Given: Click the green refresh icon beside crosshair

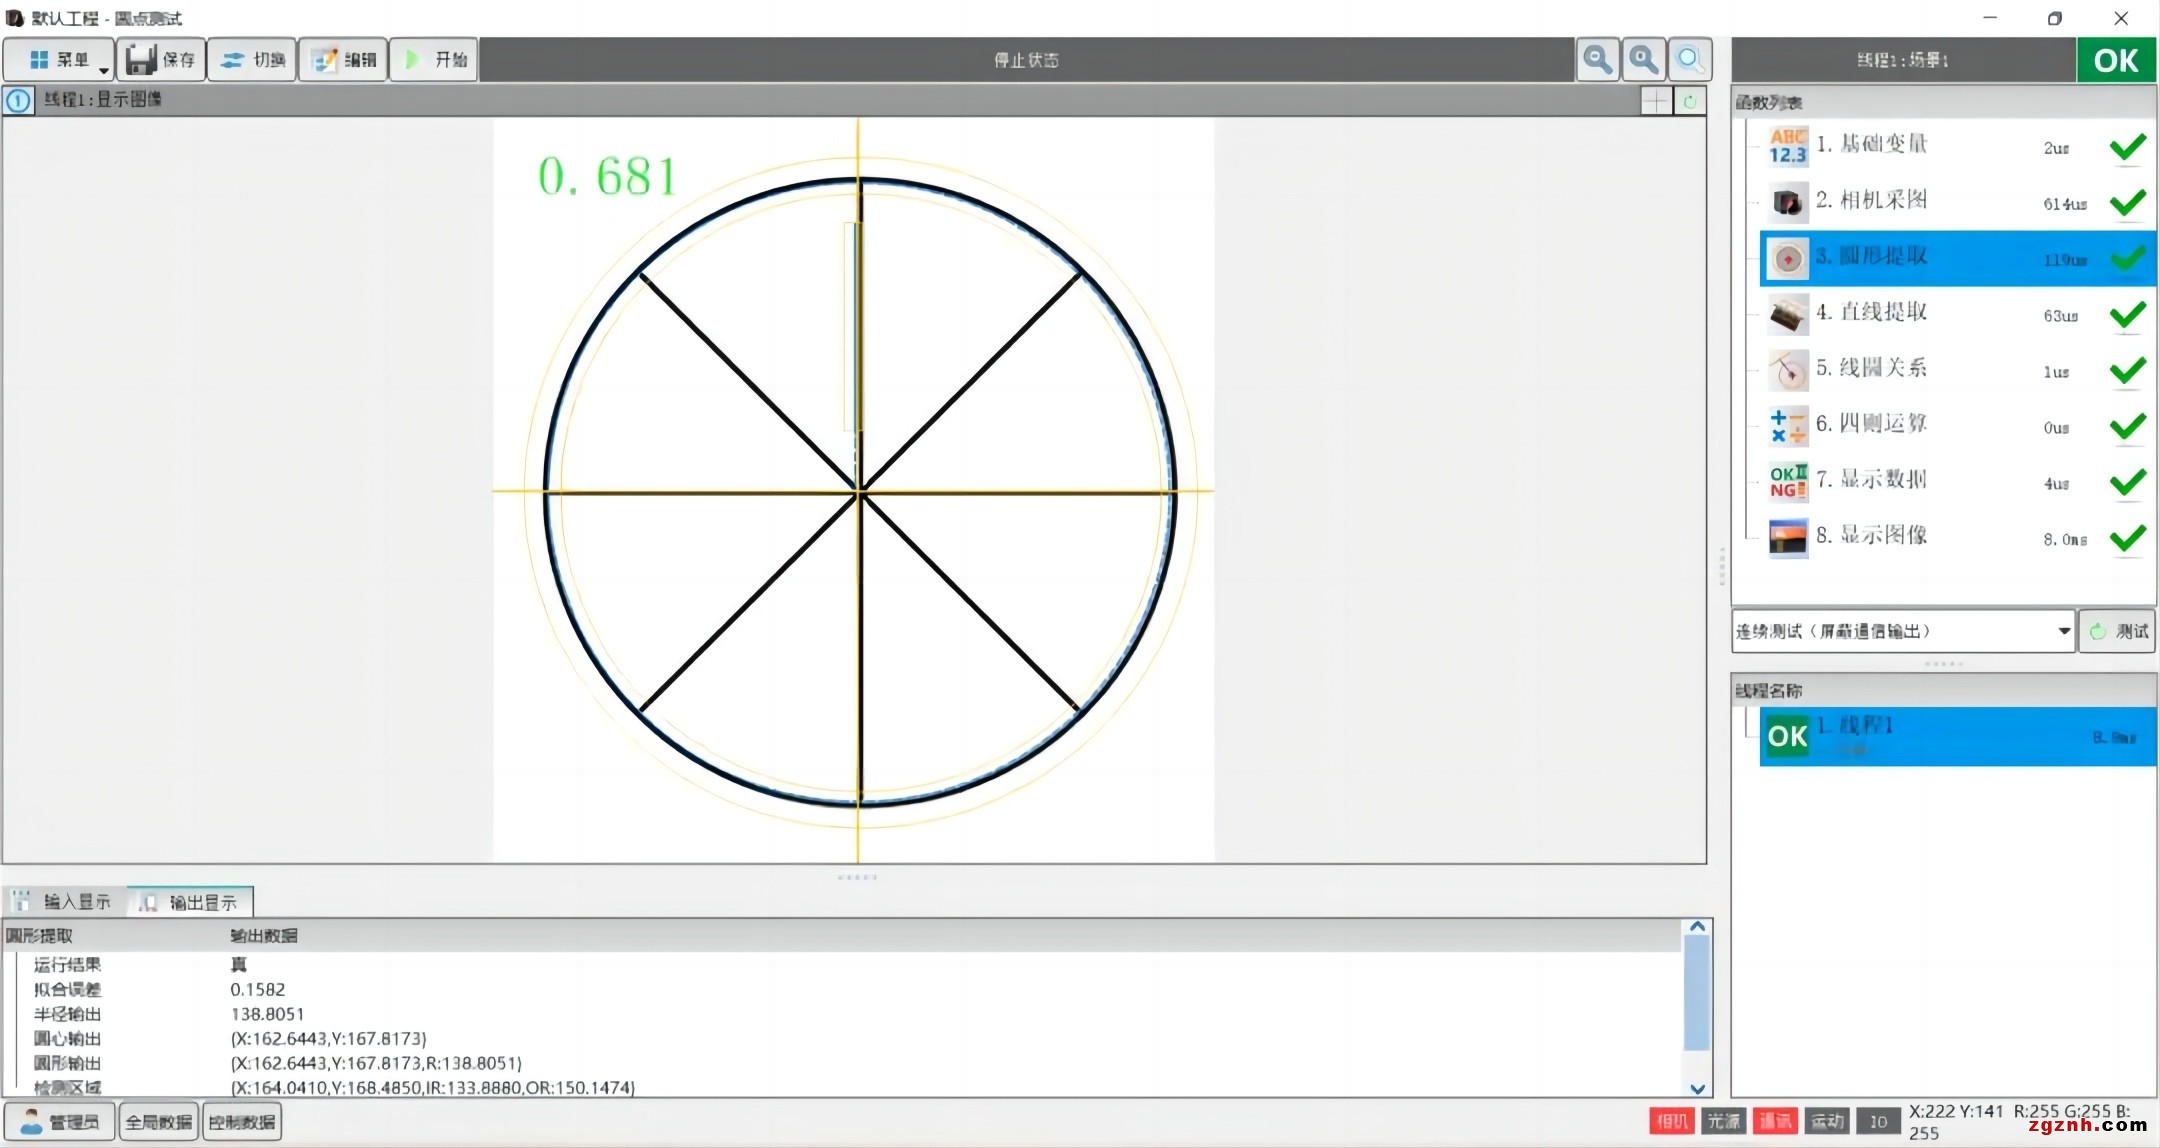Looking at the screenshot, I should pos(1690,101).
